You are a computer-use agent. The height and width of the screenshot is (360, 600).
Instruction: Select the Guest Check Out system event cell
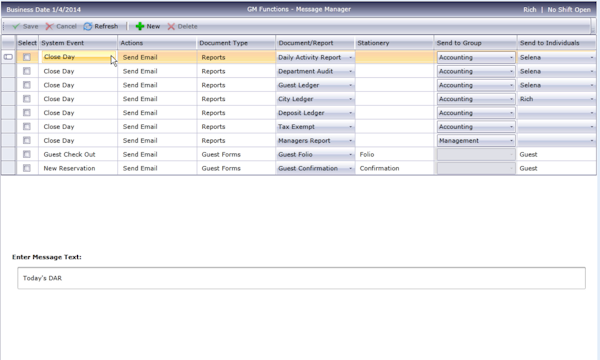pyautogui.click(x=78, y=155)
